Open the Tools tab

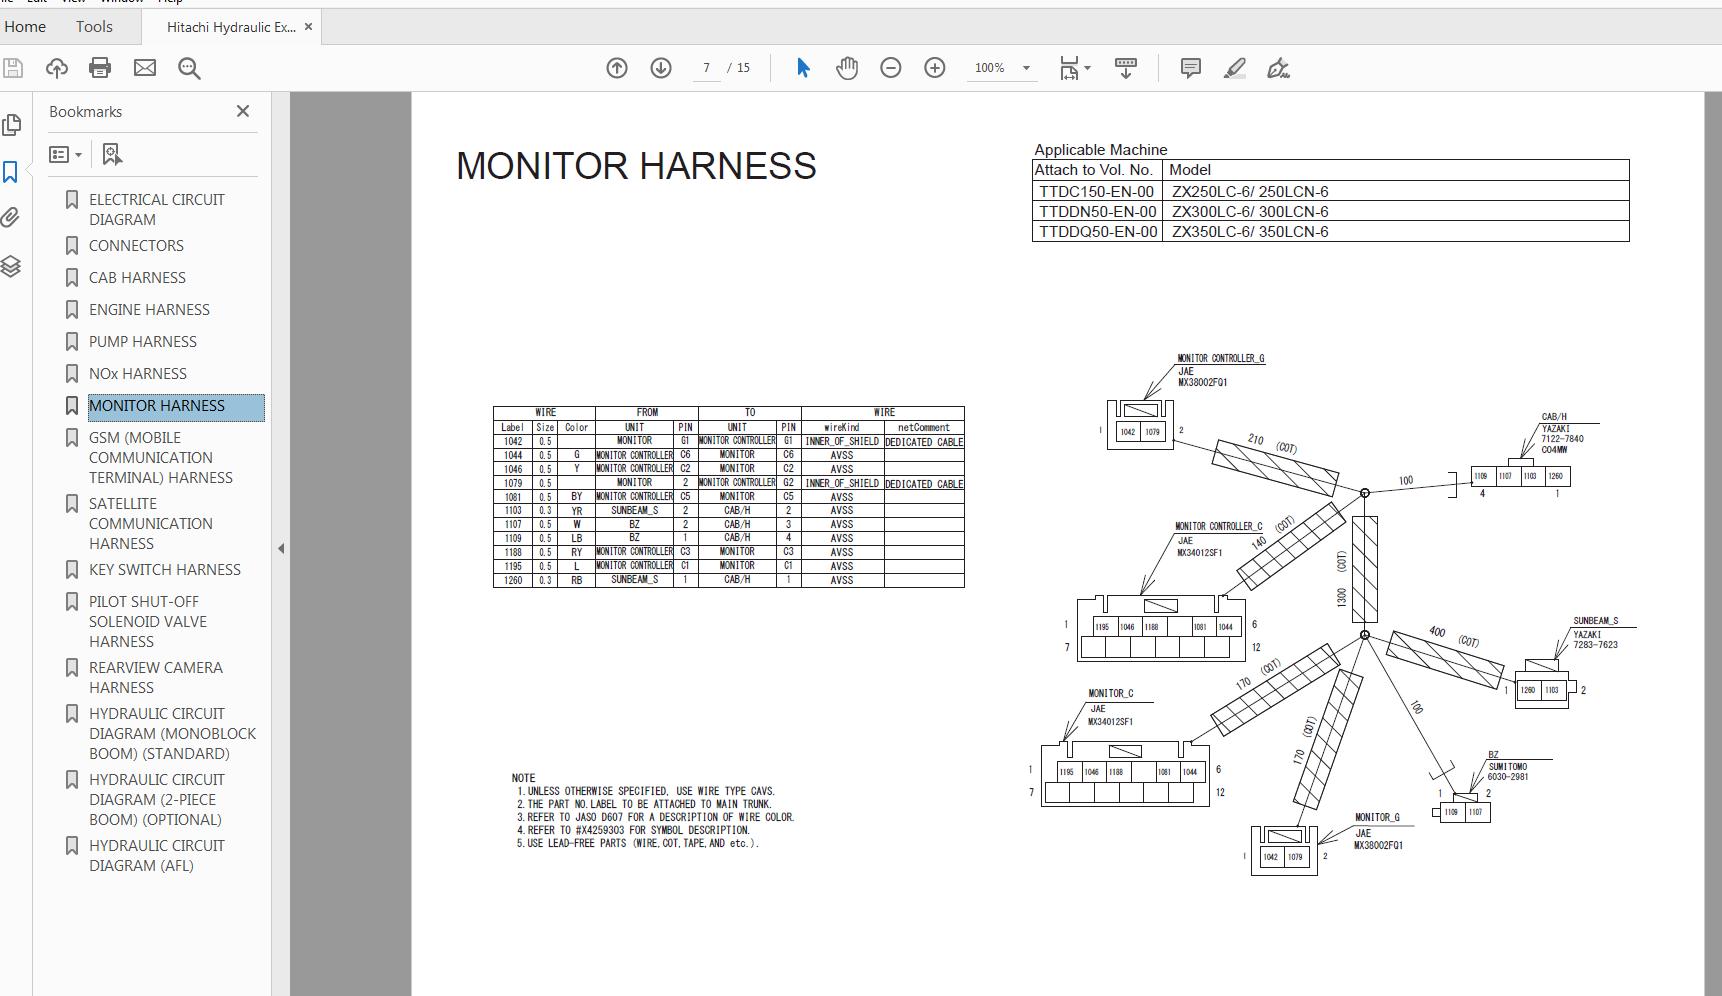tap(94, 26)
